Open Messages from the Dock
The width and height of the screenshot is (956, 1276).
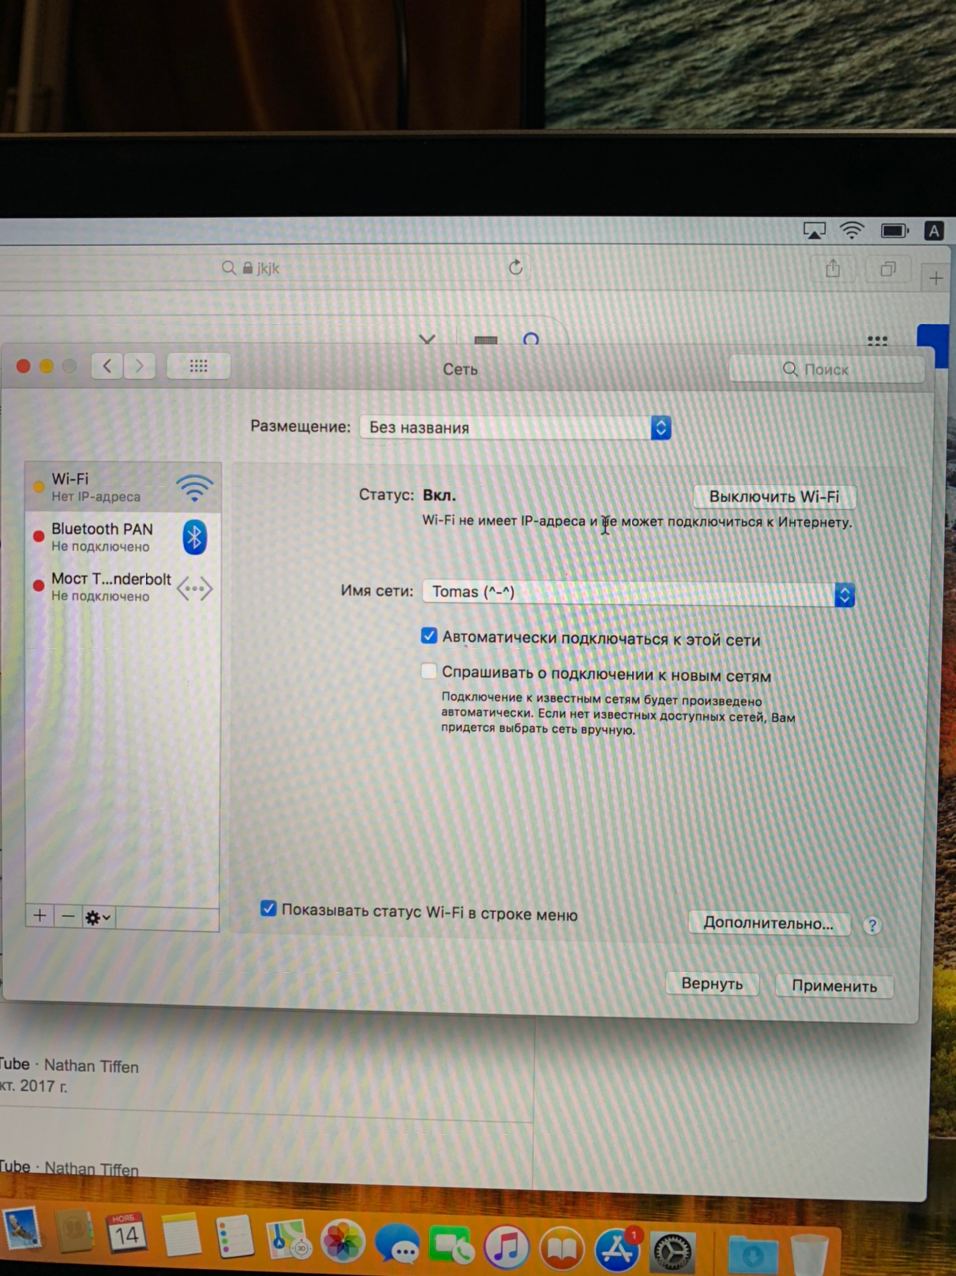(x=397, y=1244)
